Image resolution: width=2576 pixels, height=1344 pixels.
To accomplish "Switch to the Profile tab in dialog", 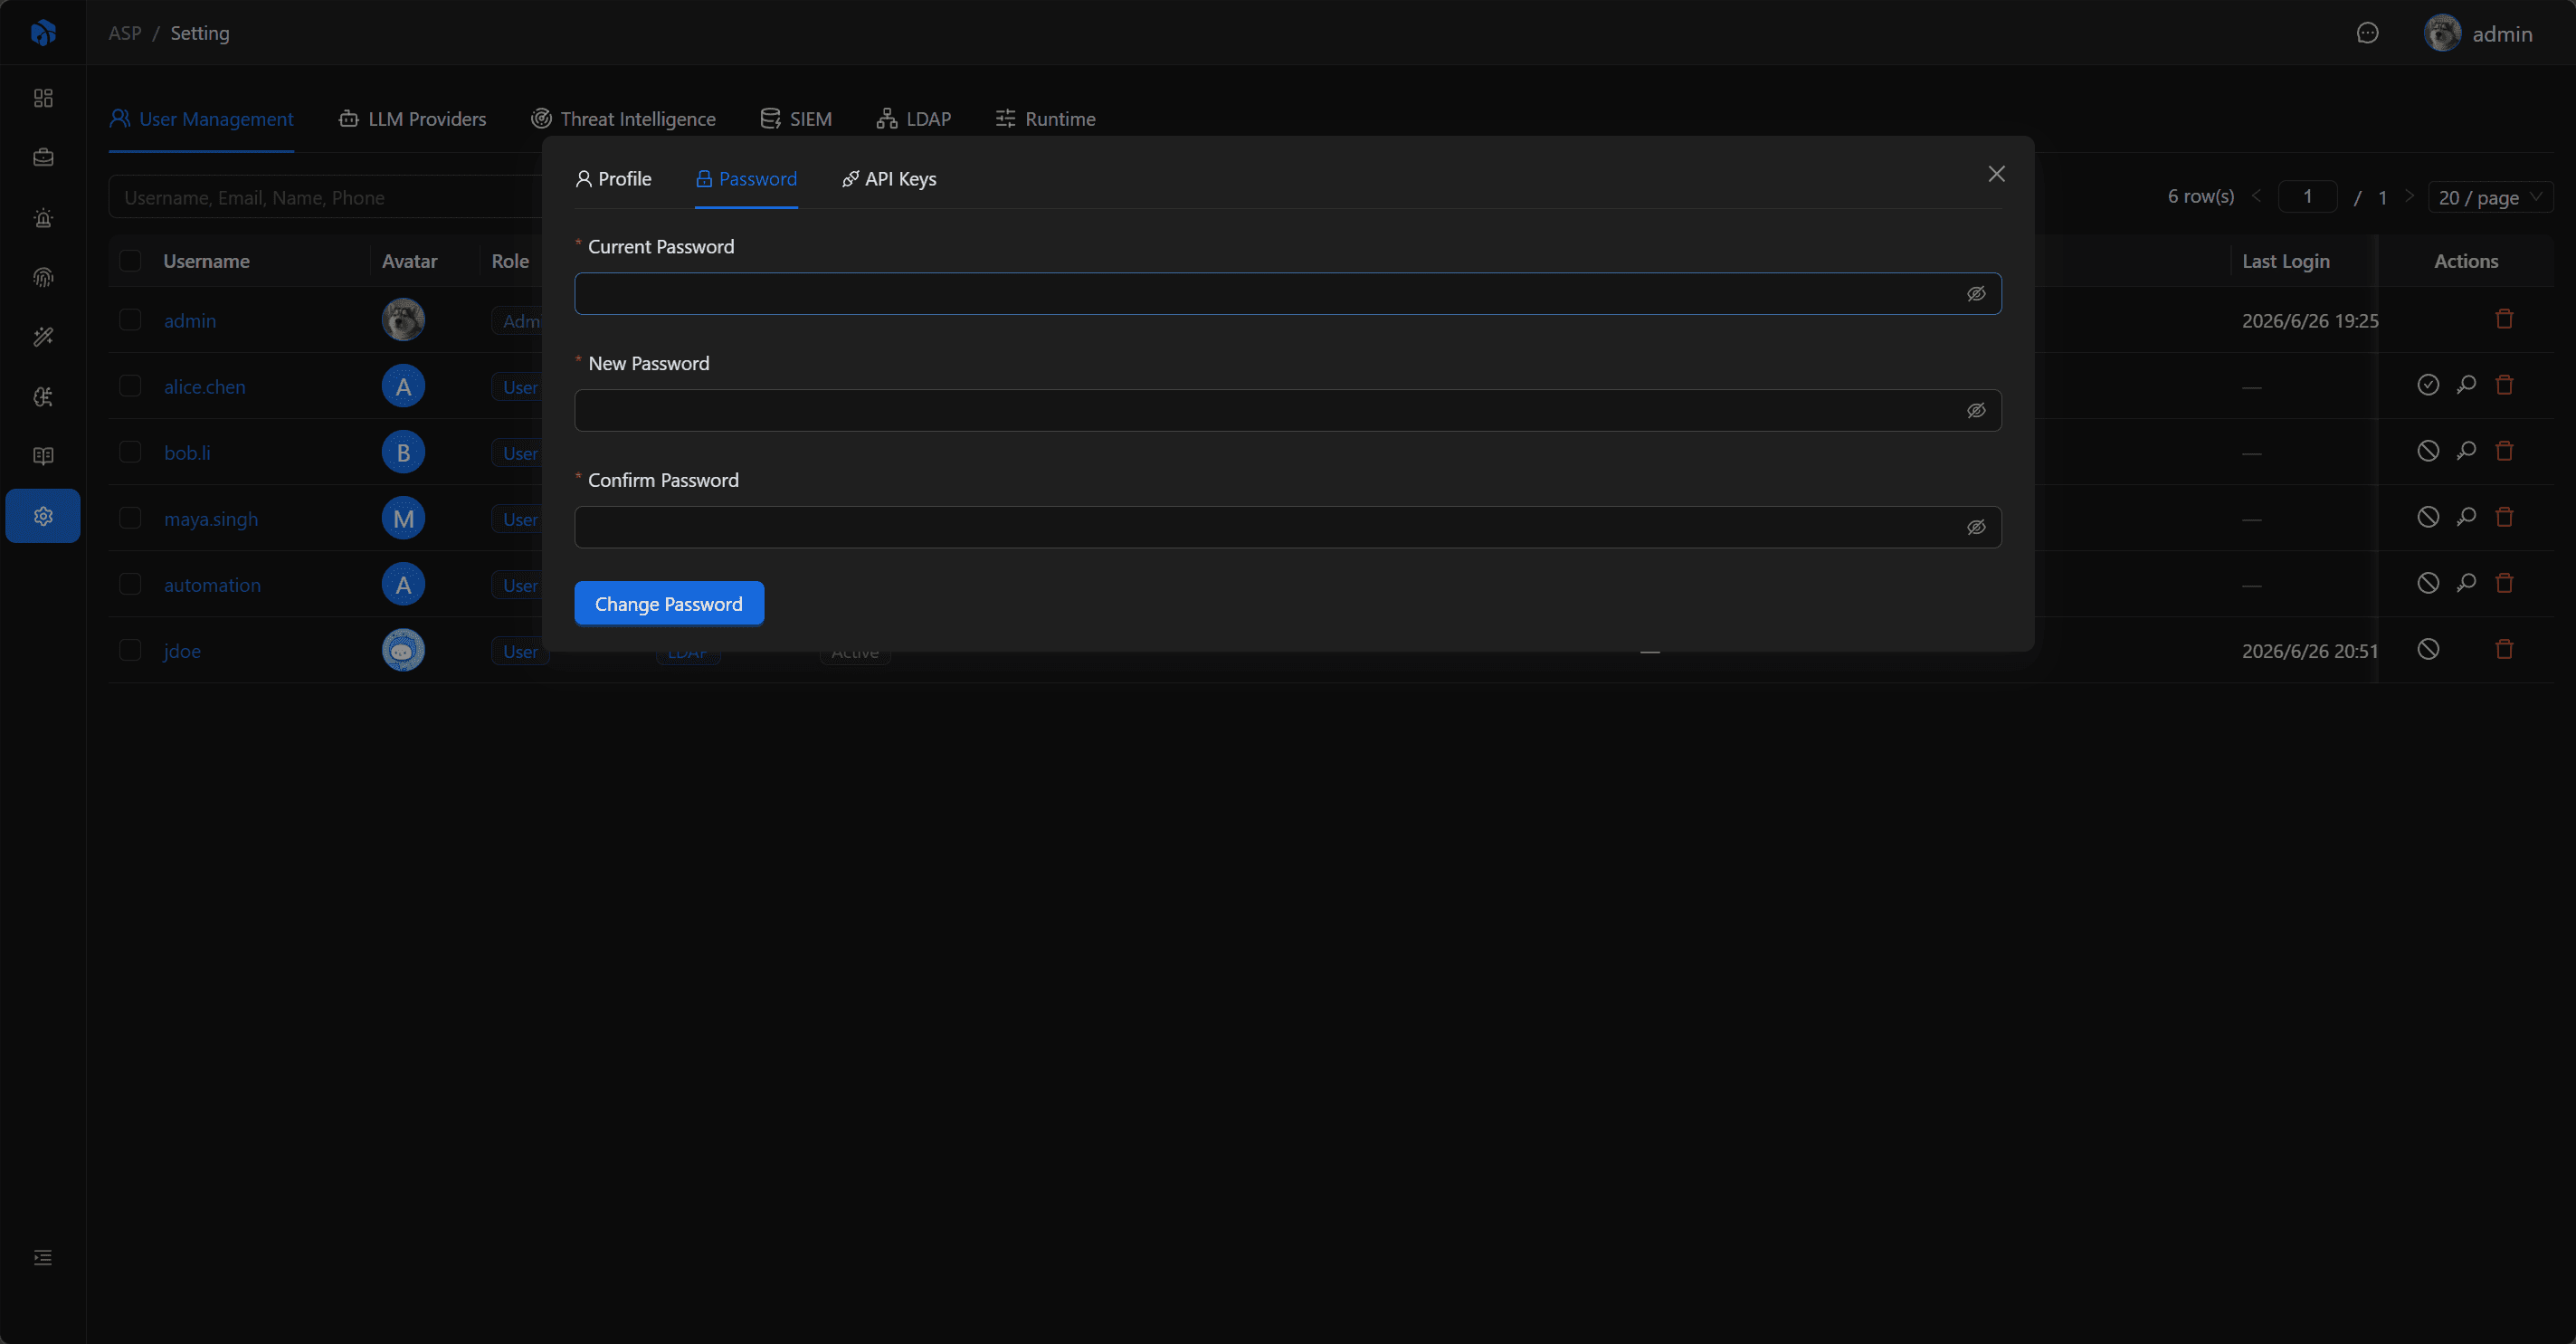I will (x=613, y=179).
